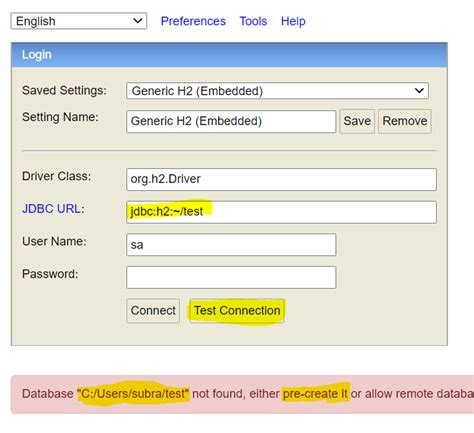The image size is (474, 433).
Task: Click the Driver Class input field
Action: click(281, 179)
